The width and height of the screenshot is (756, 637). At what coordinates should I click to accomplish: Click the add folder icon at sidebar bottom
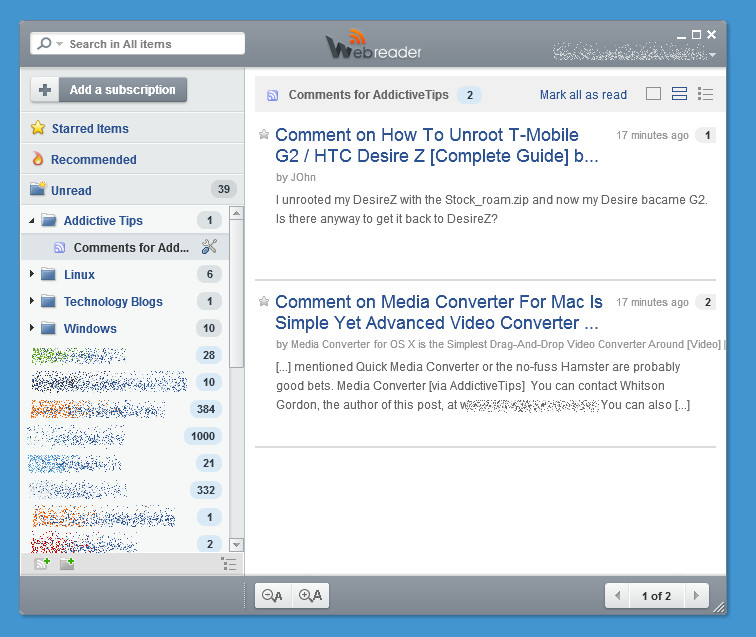[67, 563]
